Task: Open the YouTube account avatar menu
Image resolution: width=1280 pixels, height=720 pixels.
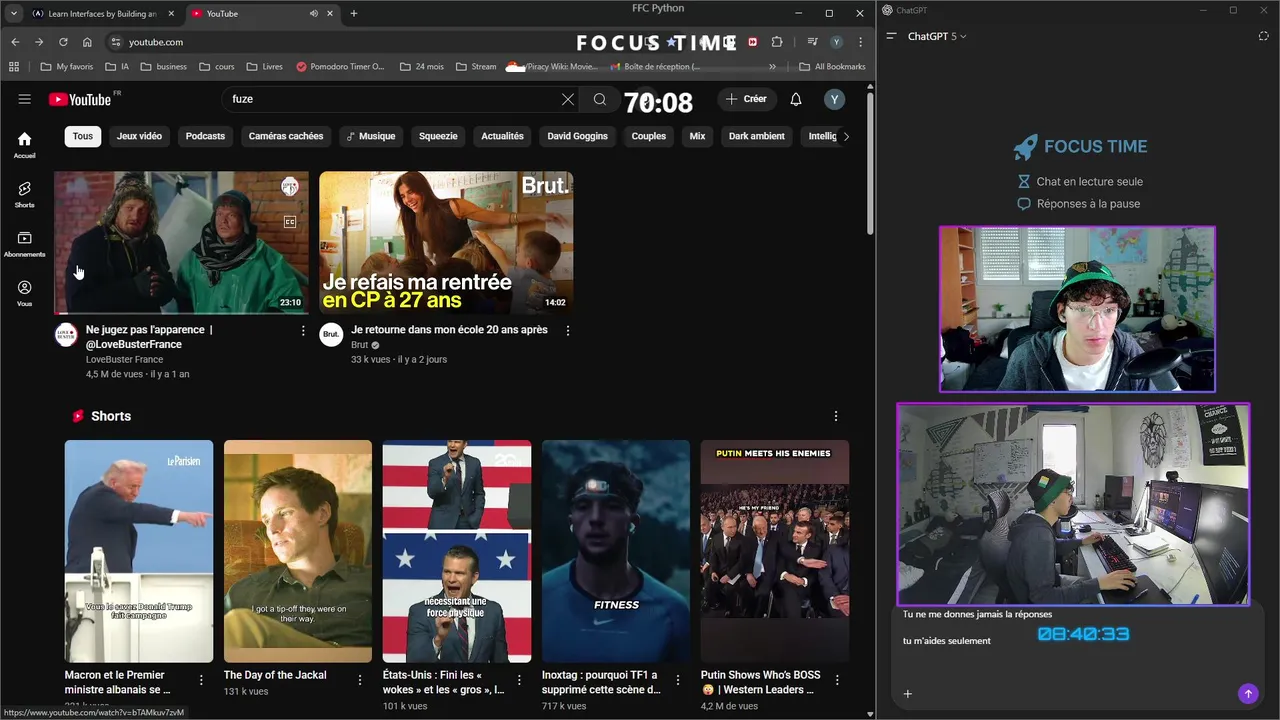Action: click(x=834, y=99)
